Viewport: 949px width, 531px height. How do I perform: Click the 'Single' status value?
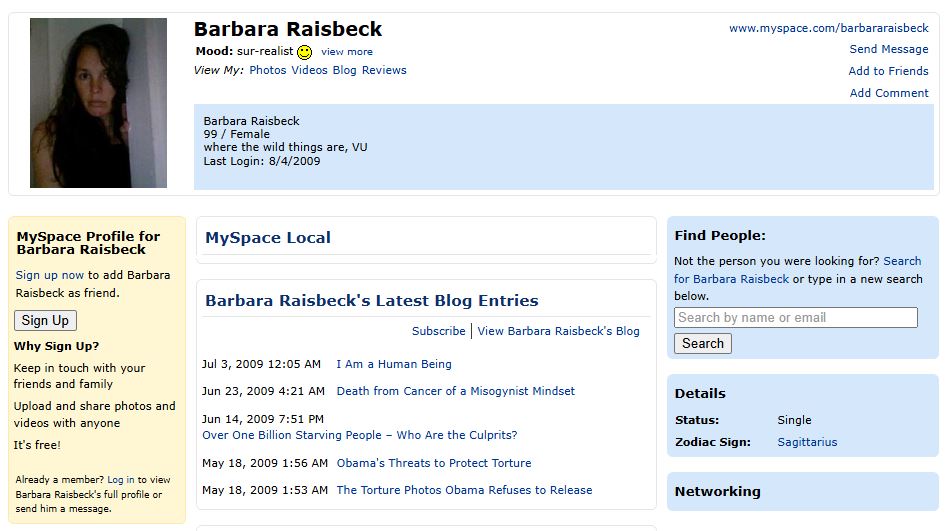click(794, 420)
